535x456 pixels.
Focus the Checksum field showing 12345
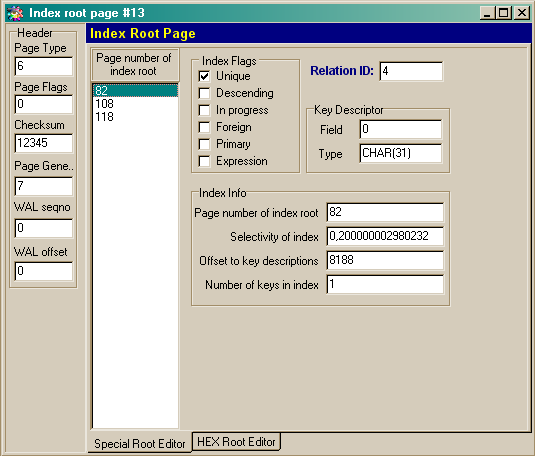(44, 143)
